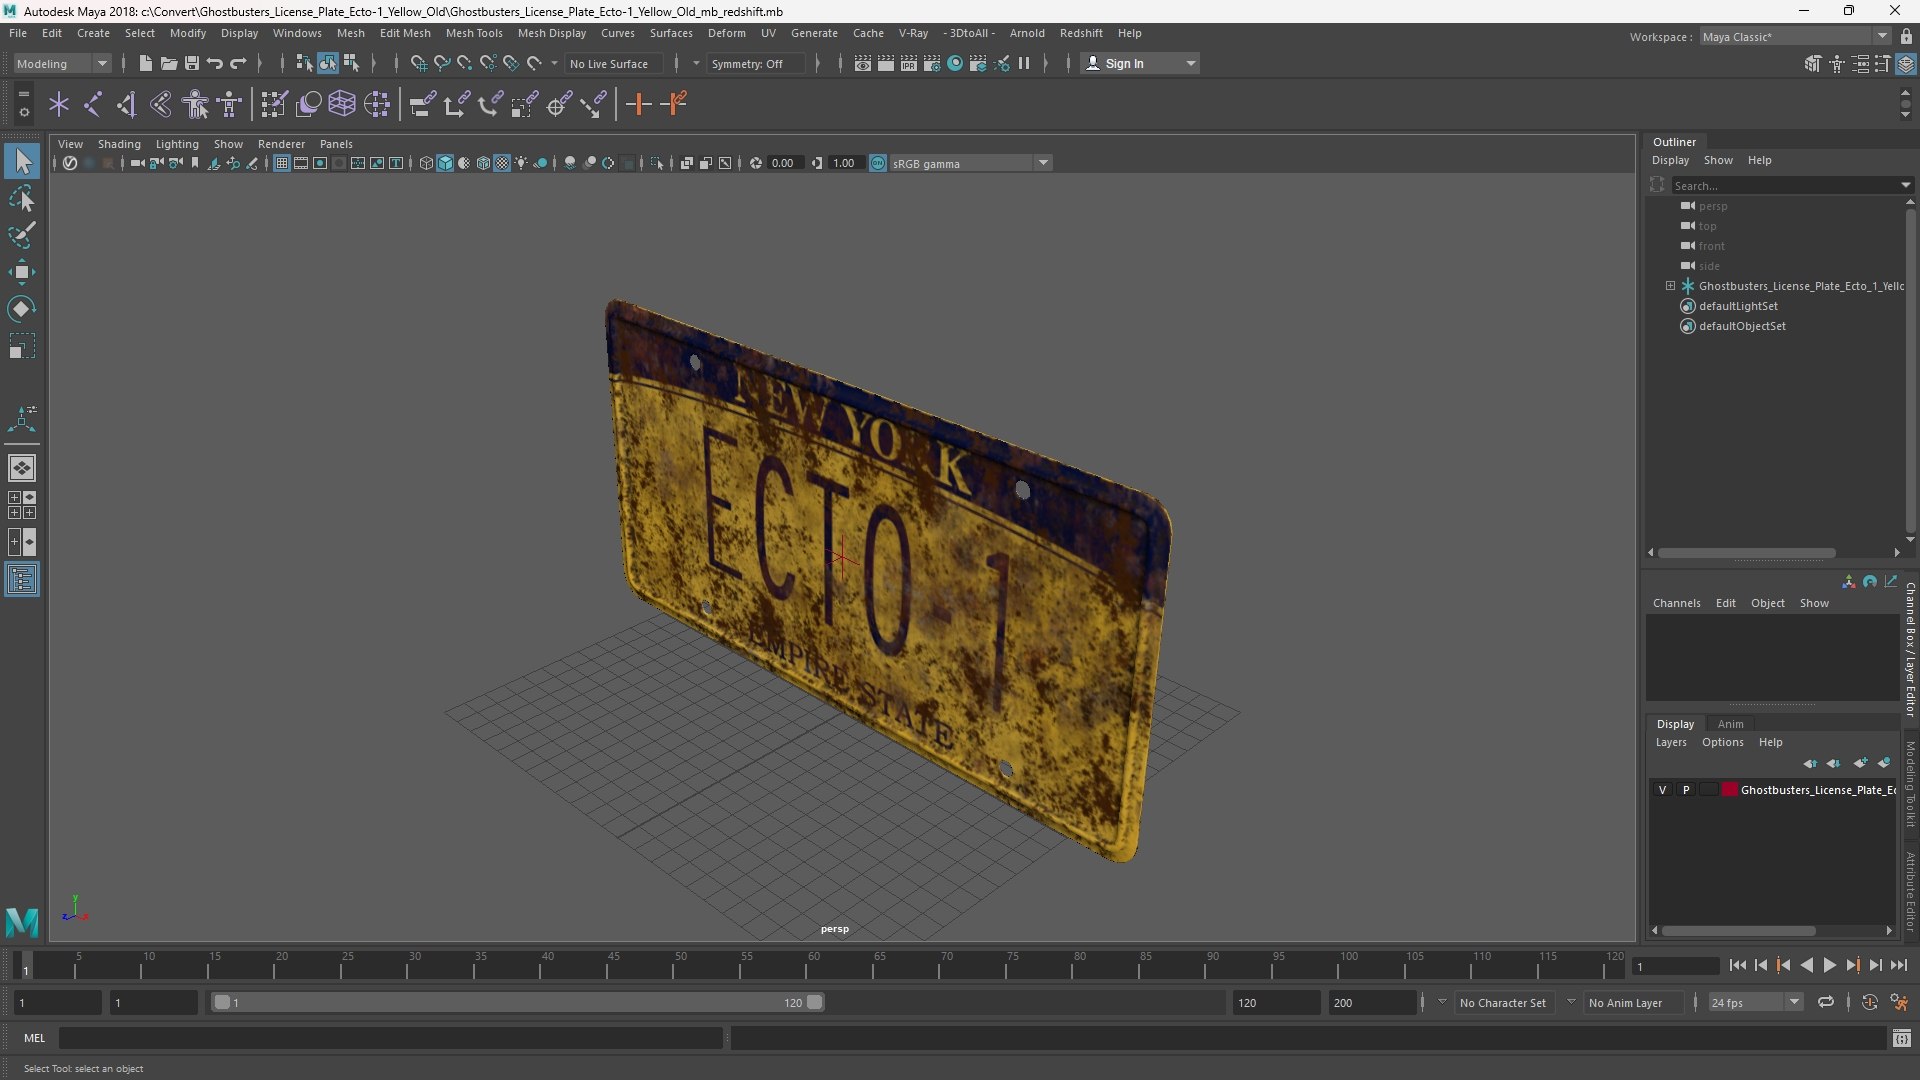Image resolution: width=1920 pixels, height=1080 pixels.
Task: Select the arrow Select tool in toolbox
Action: click(22, 161)
